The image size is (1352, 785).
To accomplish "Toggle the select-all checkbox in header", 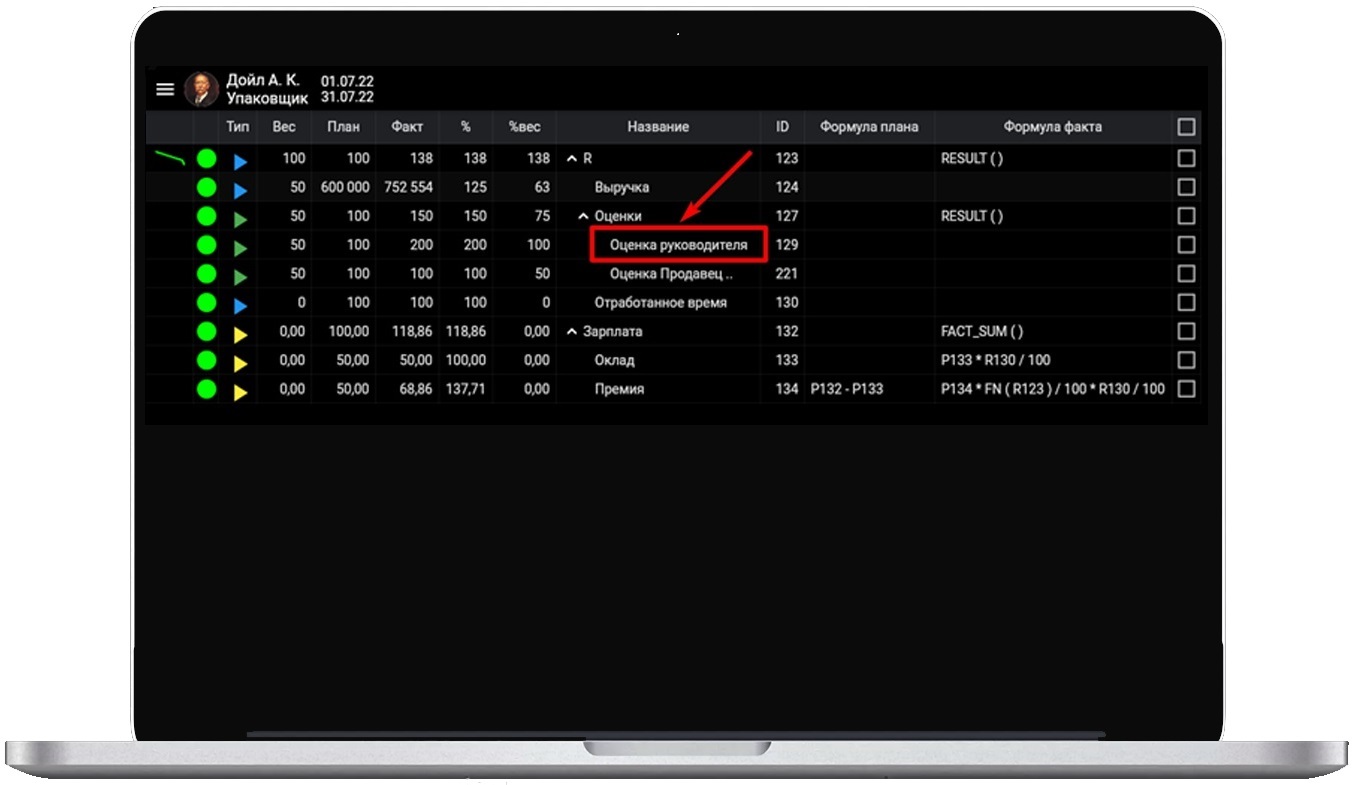I will pos(1186,127).
